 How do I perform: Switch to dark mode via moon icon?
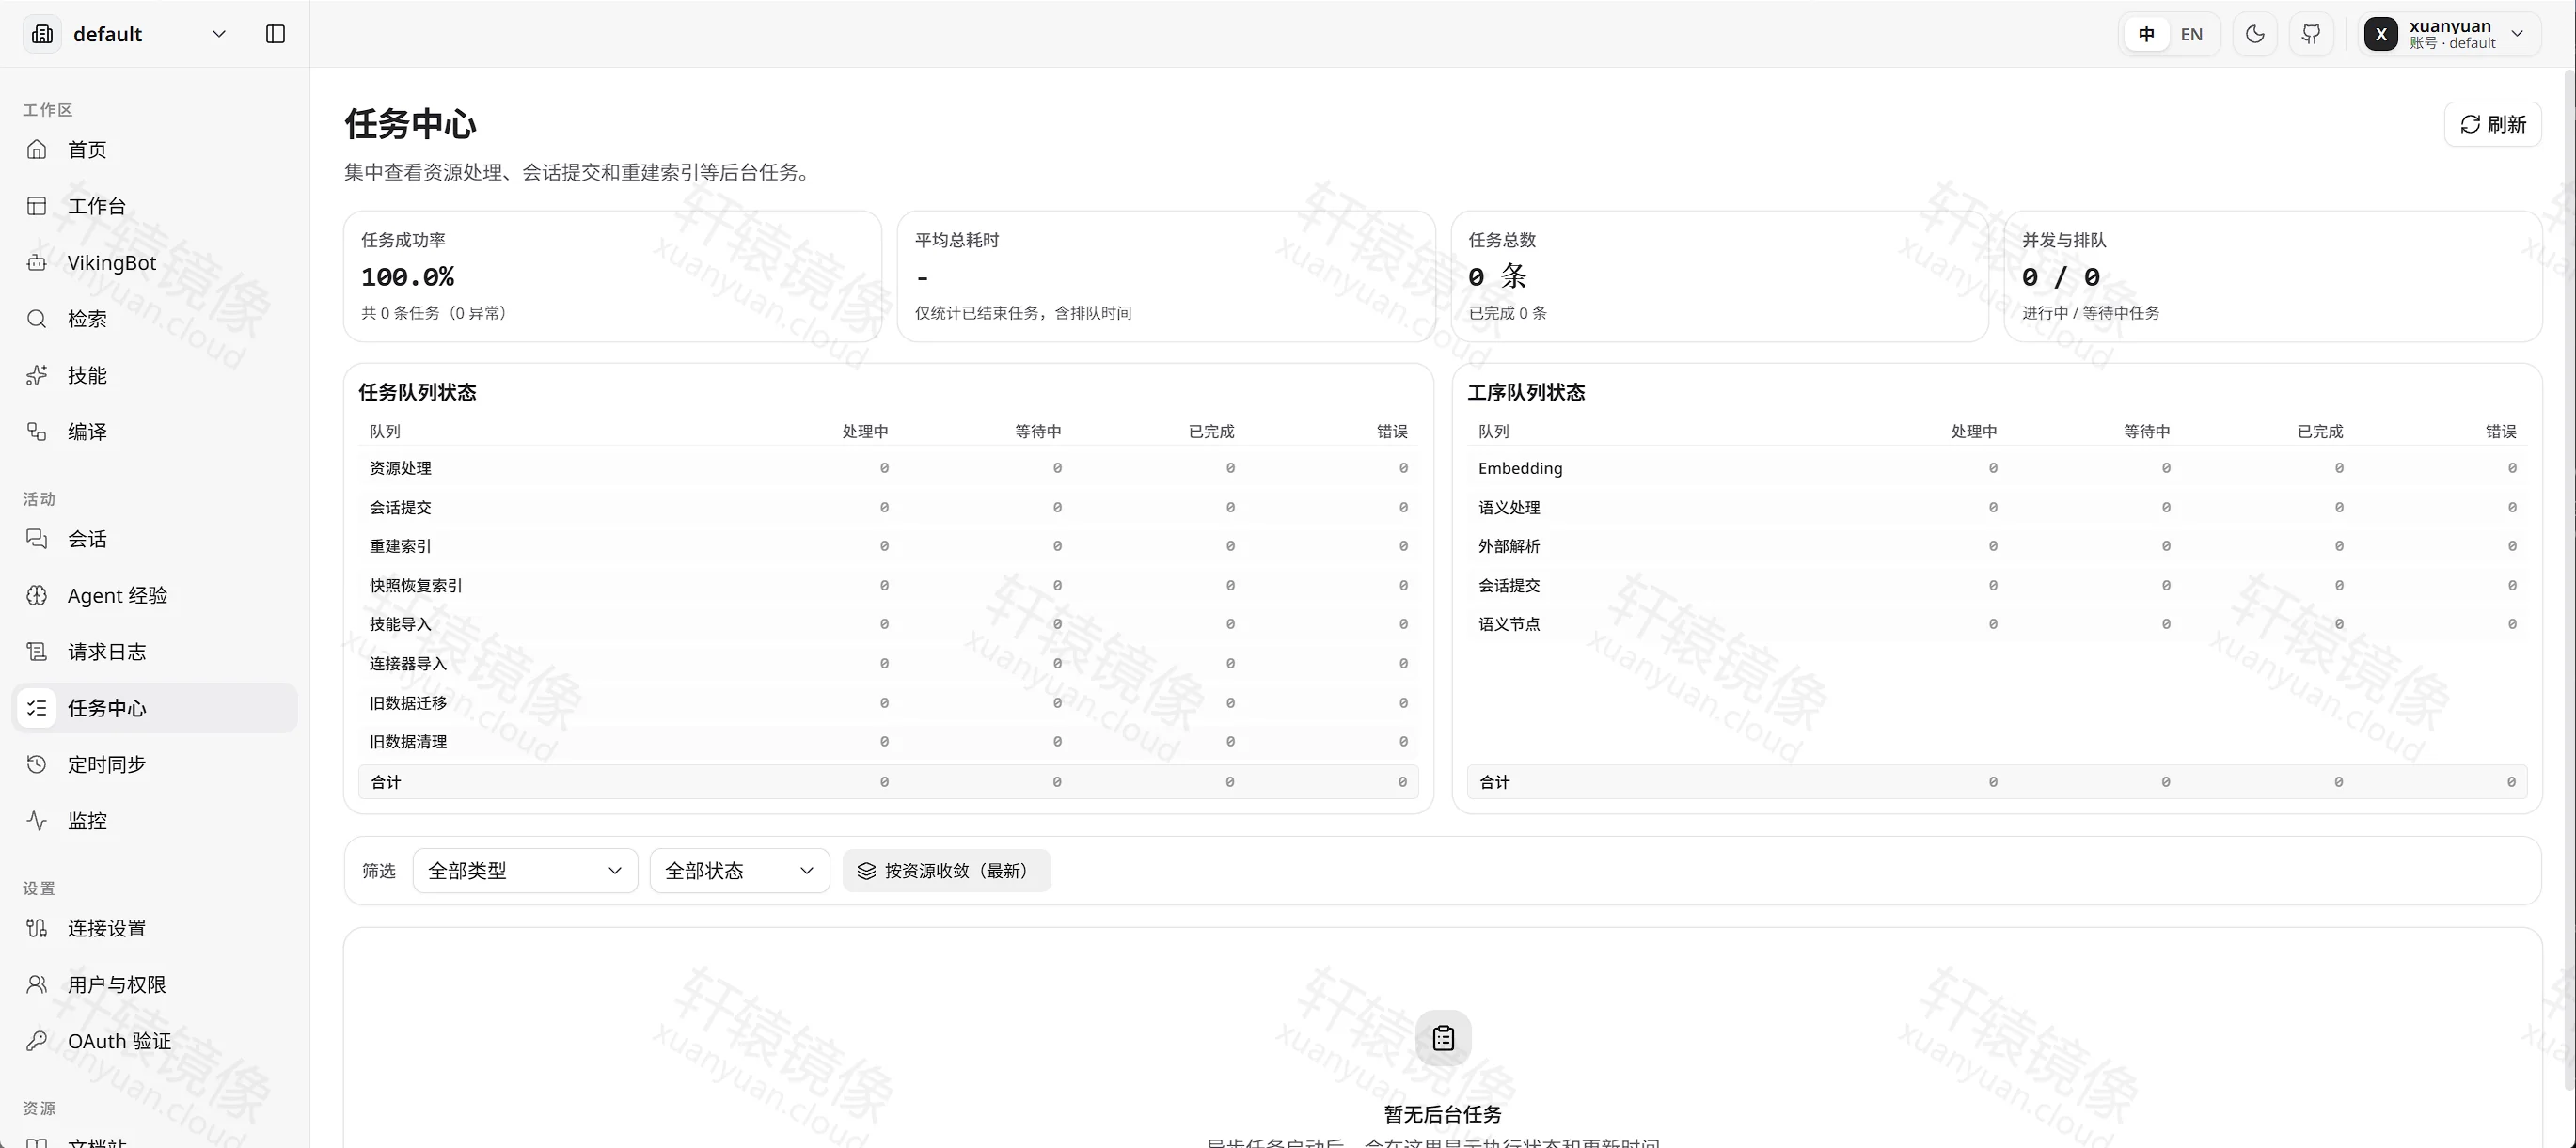click(2255, 34)
